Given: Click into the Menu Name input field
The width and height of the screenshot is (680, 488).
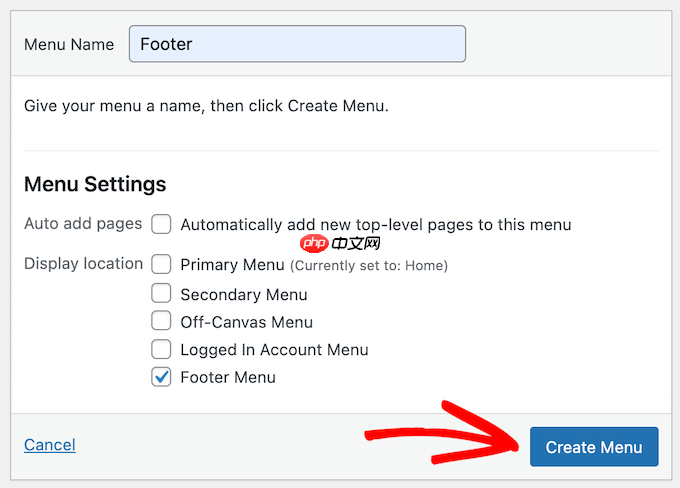Looking at the screenshot, I should pos(297,44).
